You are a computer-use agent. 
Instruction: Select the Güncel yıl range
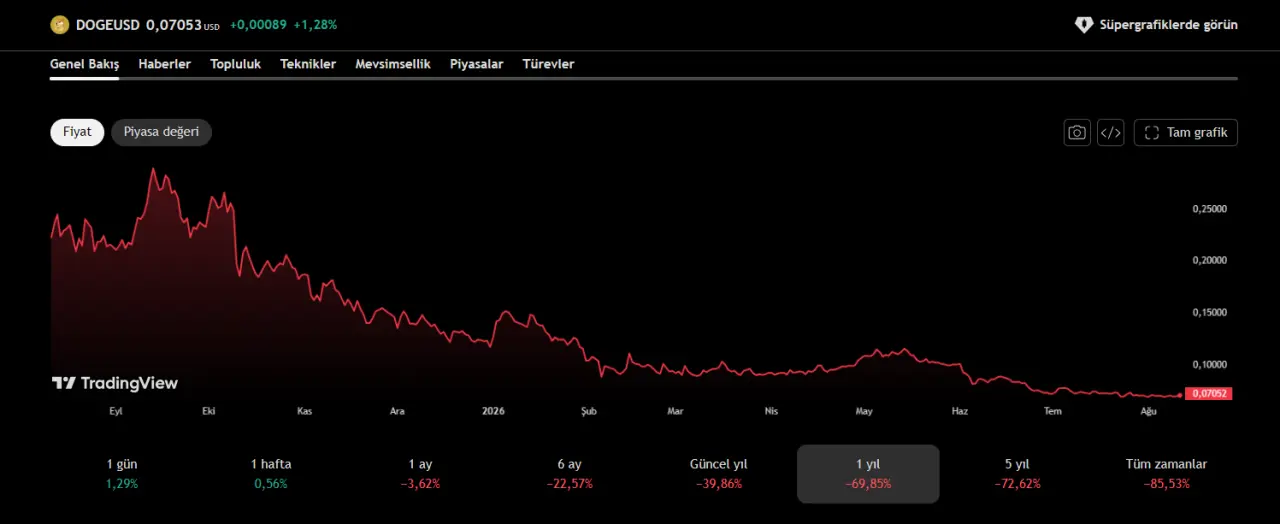point(718,474)
